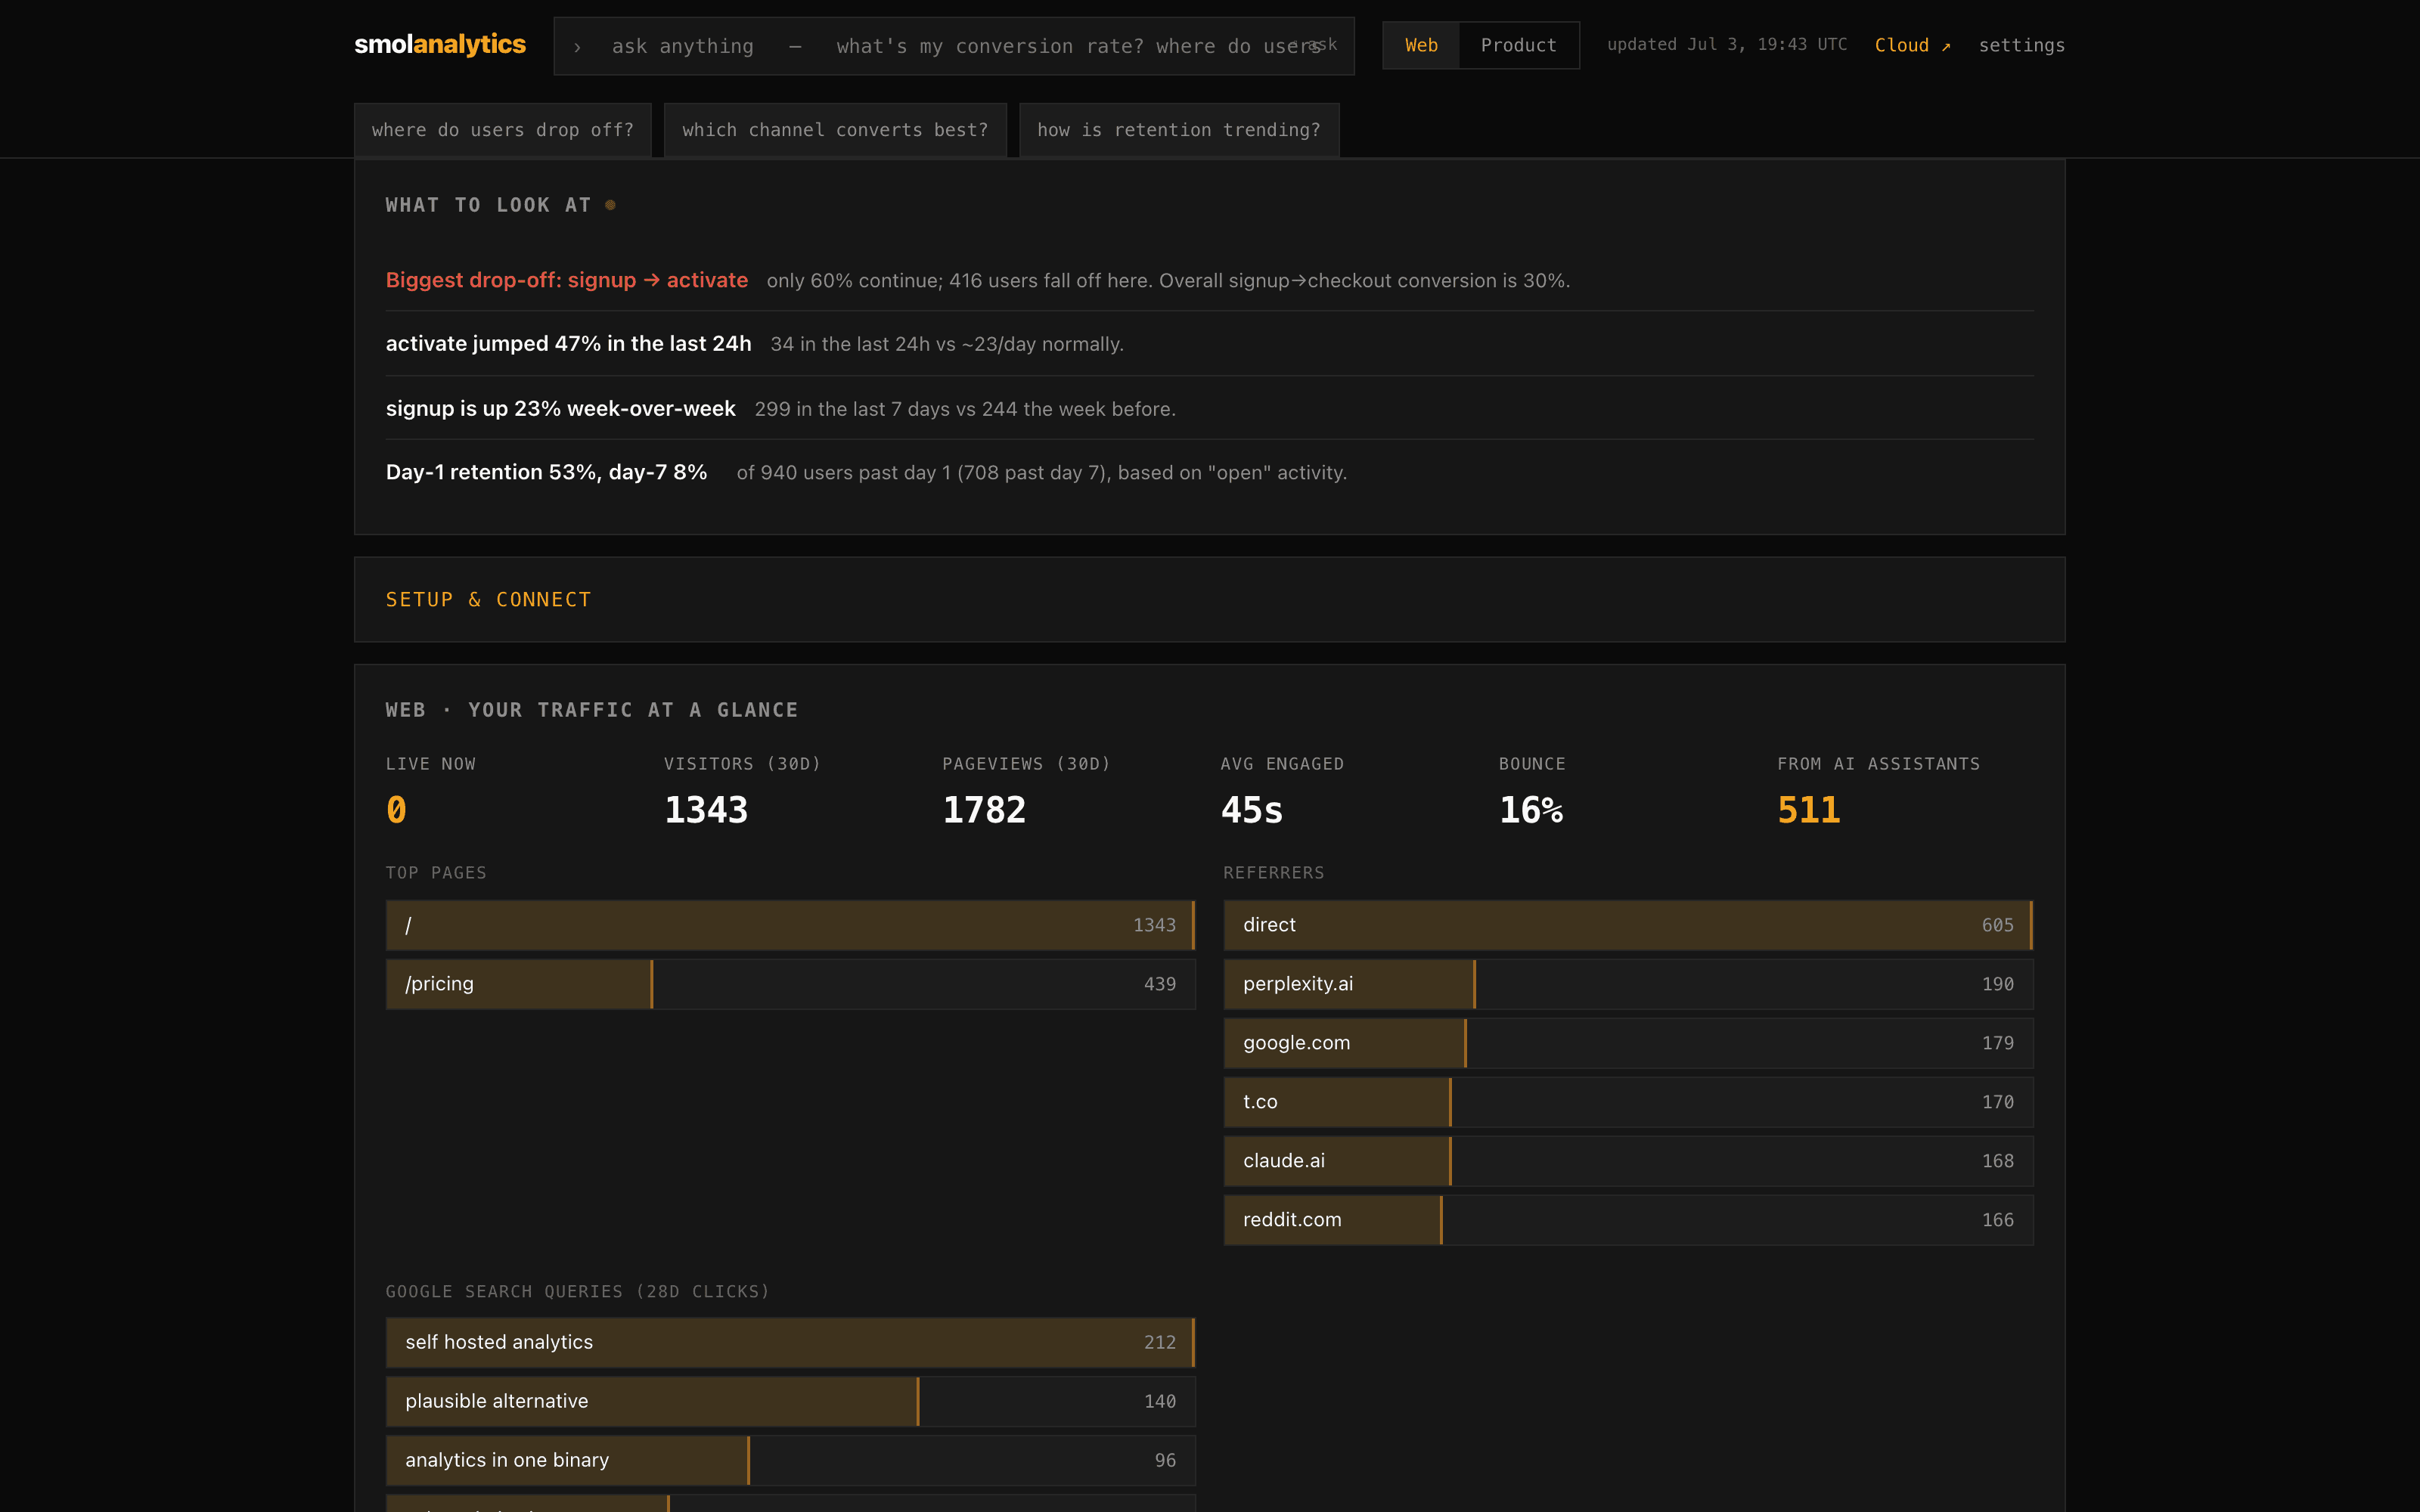Select the reddit.com referrer row
This screenshot has height=1512, width=2420.
click(x=1628, y=1220)
